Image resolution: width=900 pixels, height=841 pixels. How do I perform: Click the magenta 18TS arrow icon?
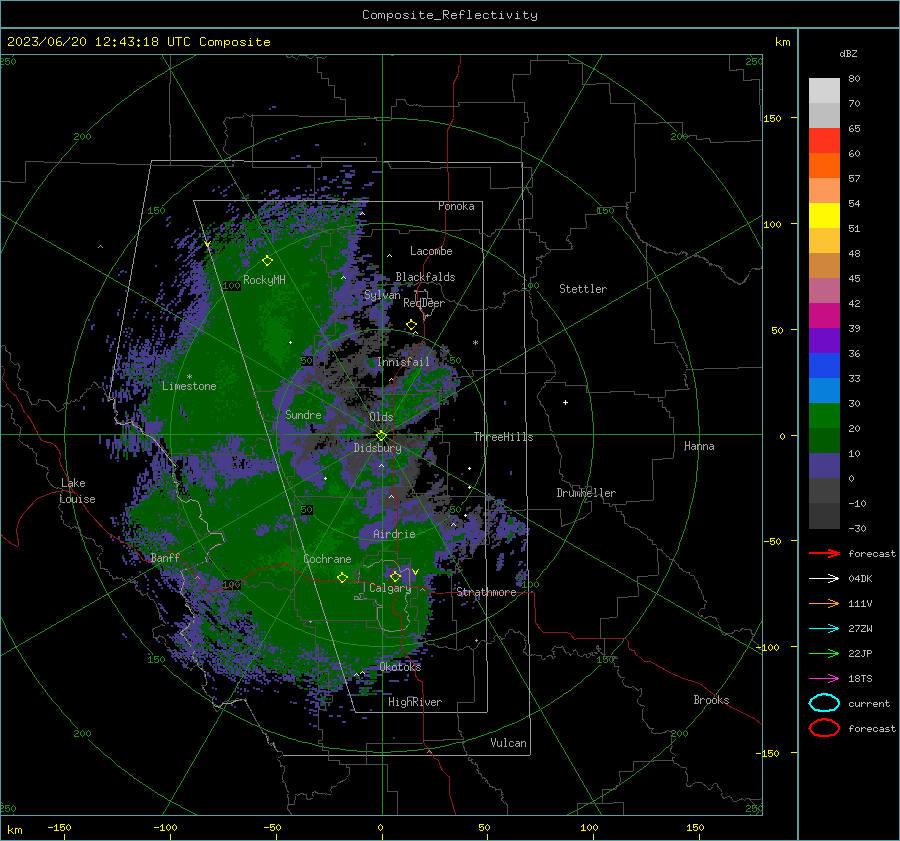(x=824, y=679)
